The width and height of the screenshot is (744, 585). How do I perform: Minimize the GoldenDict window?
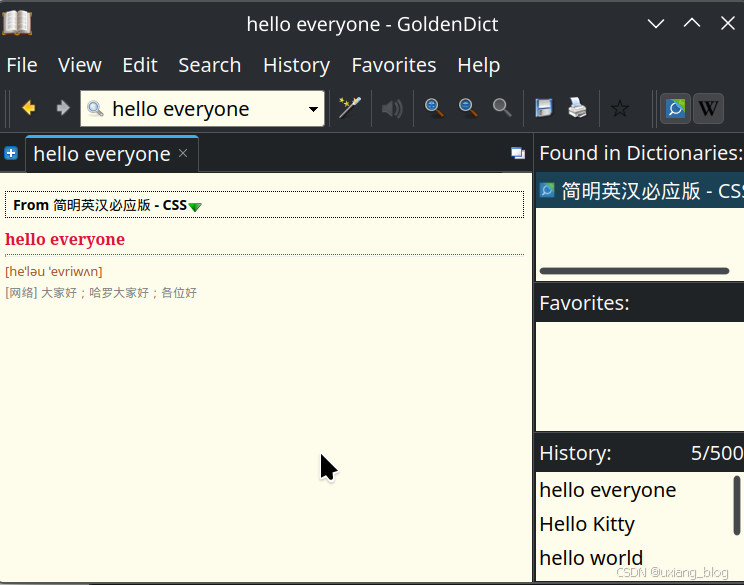(656, 23)
